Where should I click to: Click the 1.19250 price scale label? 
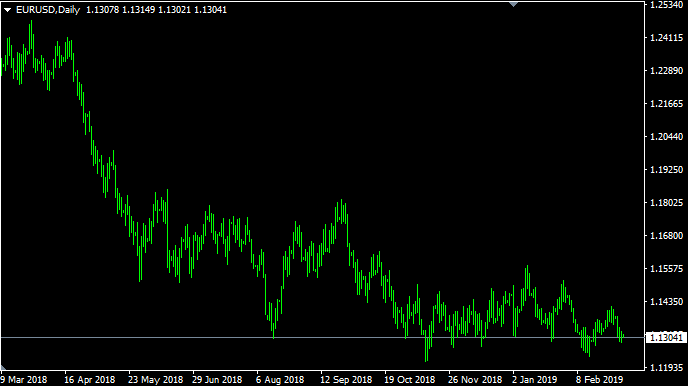pyautogui.click(x=666, y=169)
